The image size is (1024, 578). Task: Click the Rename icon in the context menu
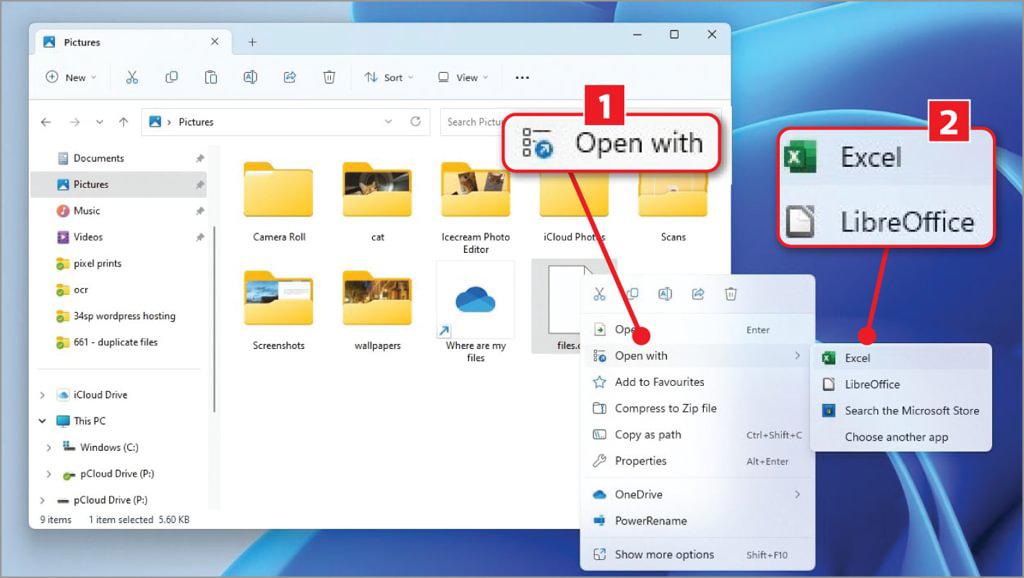click(665, 295)
